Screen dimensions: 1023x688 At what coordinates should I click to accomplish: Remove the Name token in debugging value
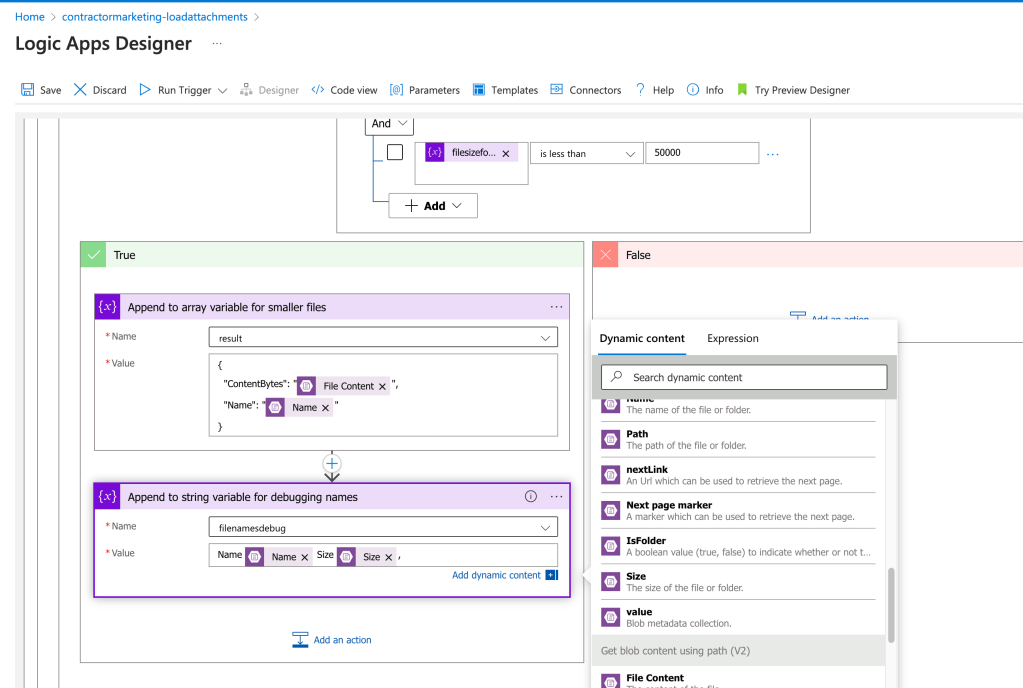(305, 558)
